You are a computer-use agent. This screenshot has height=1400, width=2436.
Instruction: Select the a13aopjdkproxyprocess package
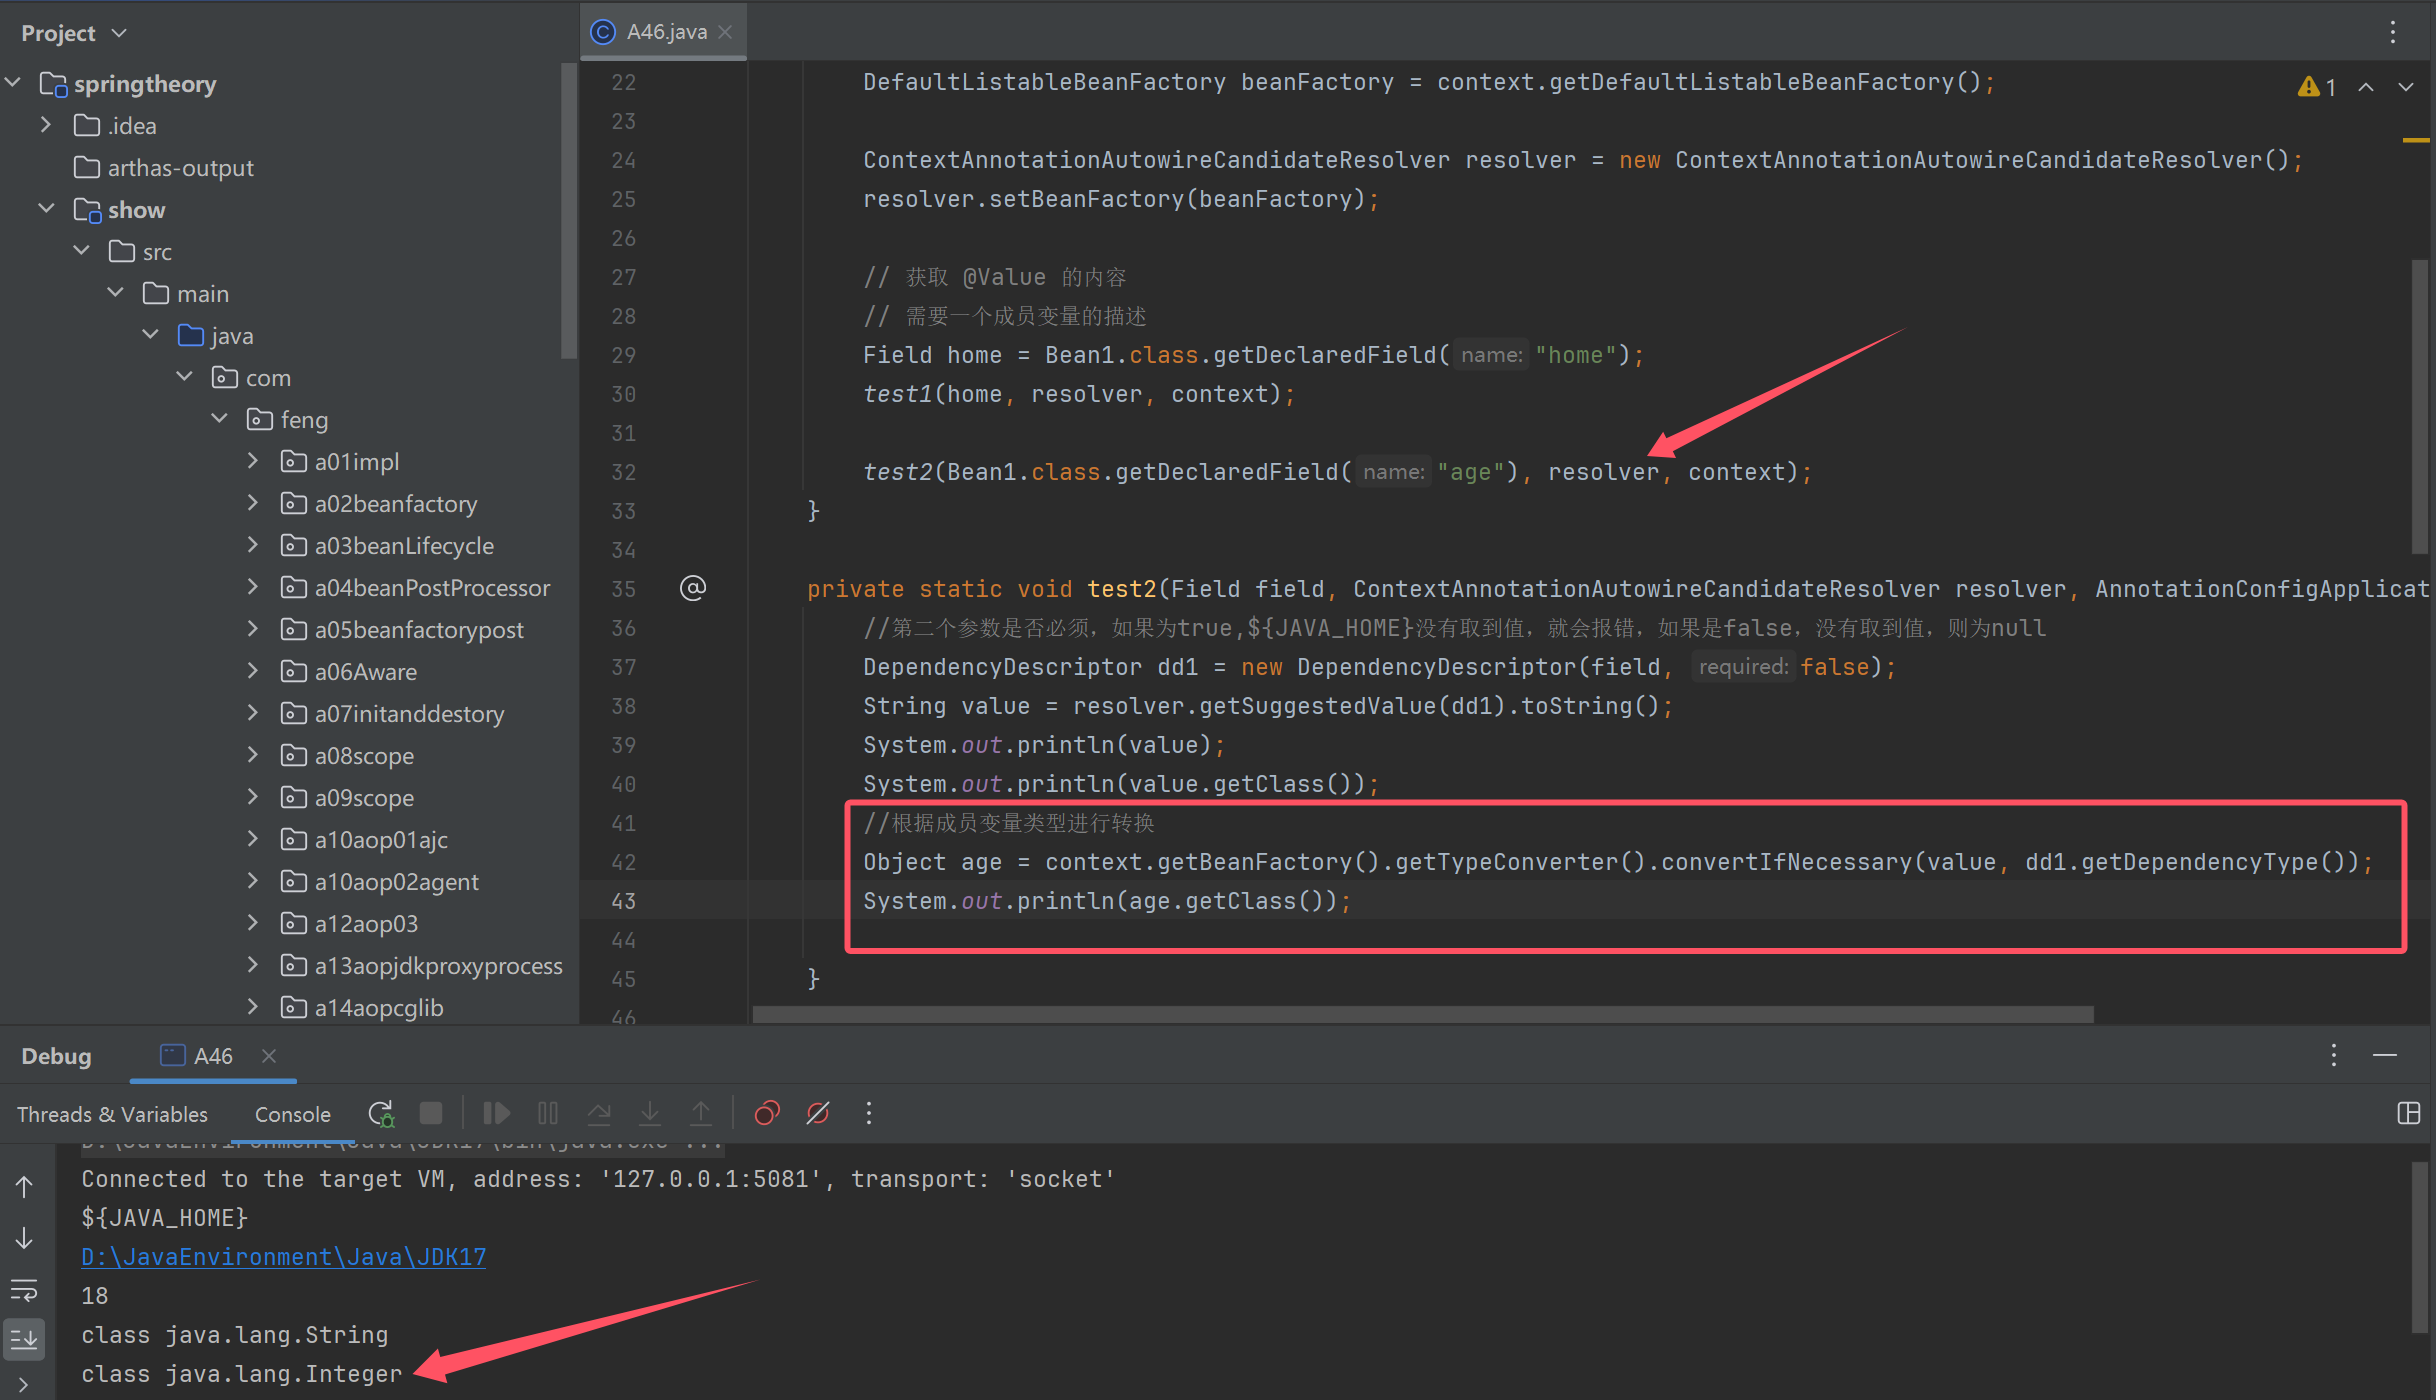click(x=438, y=965)
